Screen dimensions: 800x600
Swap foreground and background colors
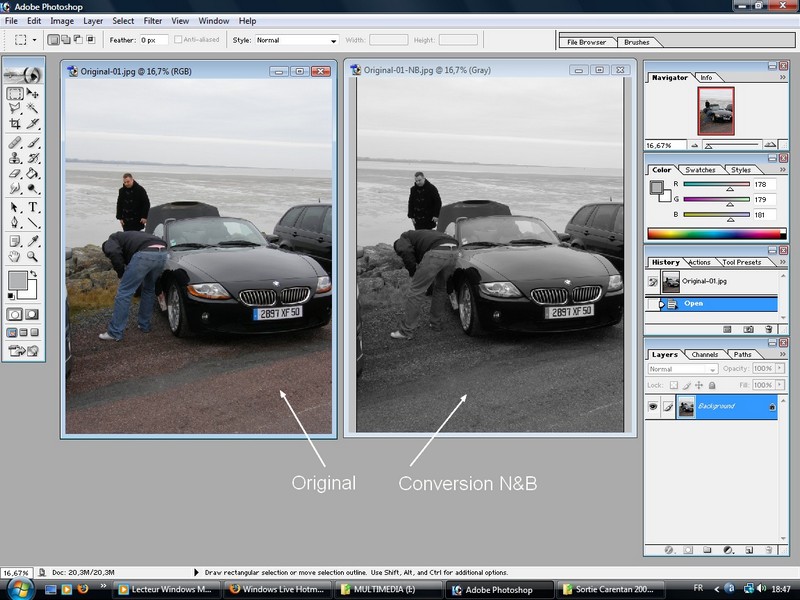[34, 273]
